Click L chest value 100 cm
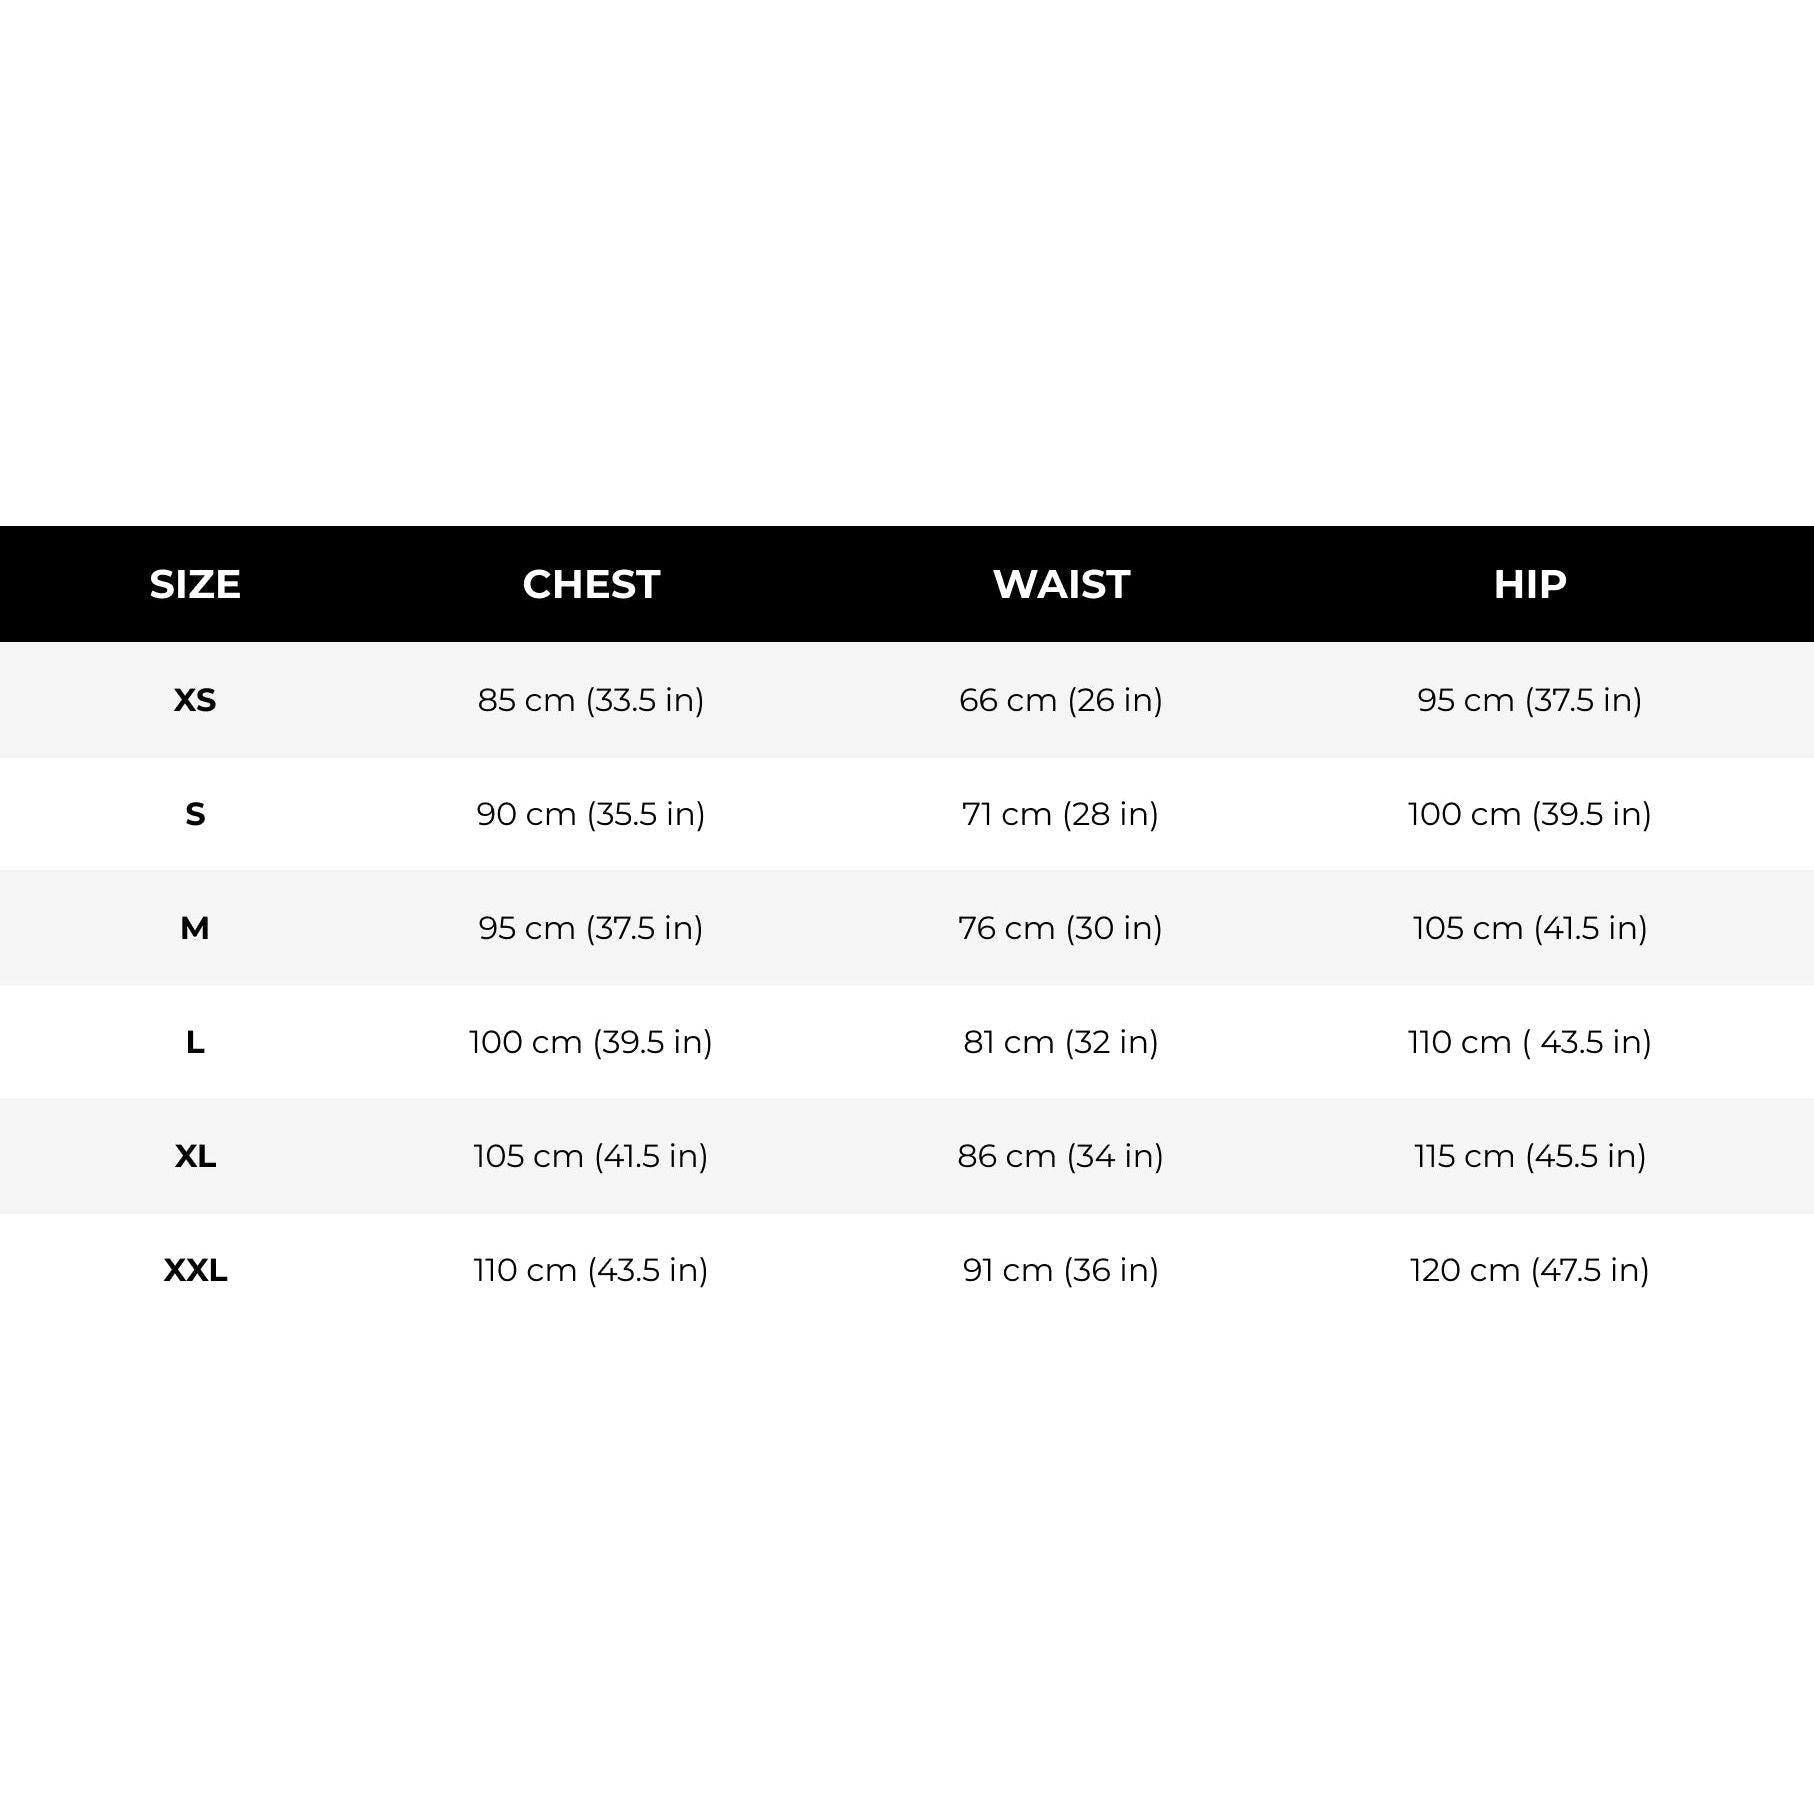Viewport: 1814px width, 1814px height. pyautogui.click(x=591, y=1042)
